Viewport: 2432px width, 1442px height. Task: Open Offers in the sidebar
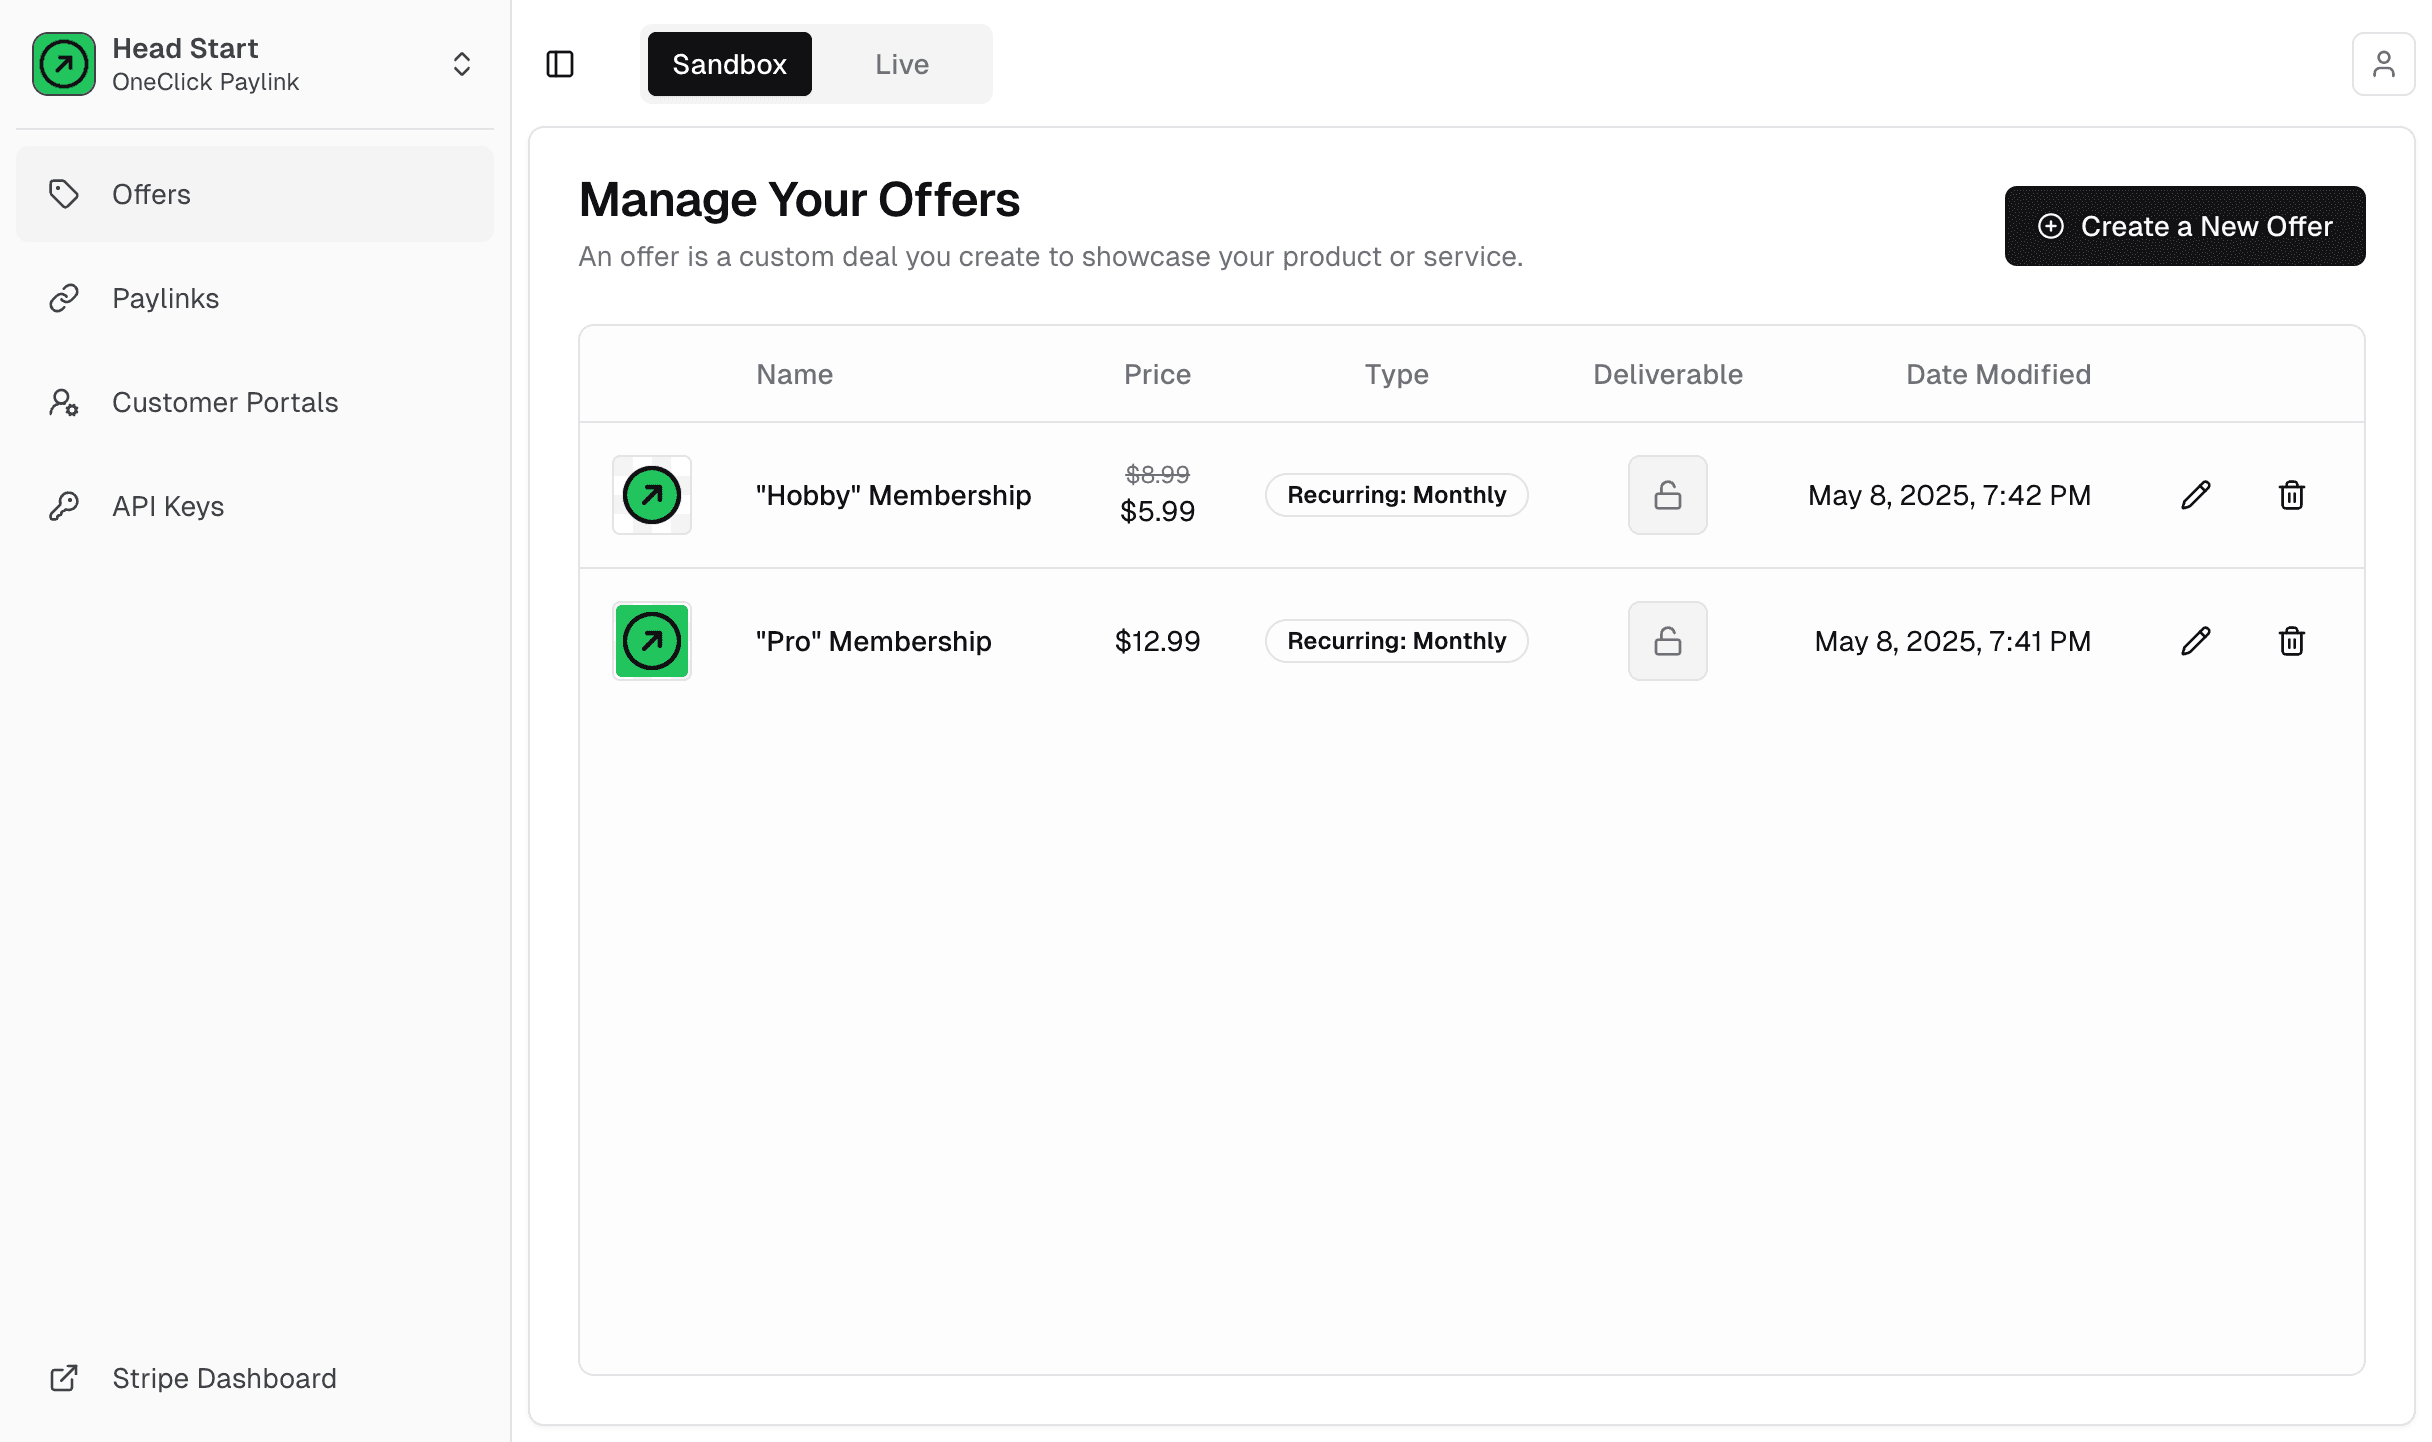tap(255, 194)
